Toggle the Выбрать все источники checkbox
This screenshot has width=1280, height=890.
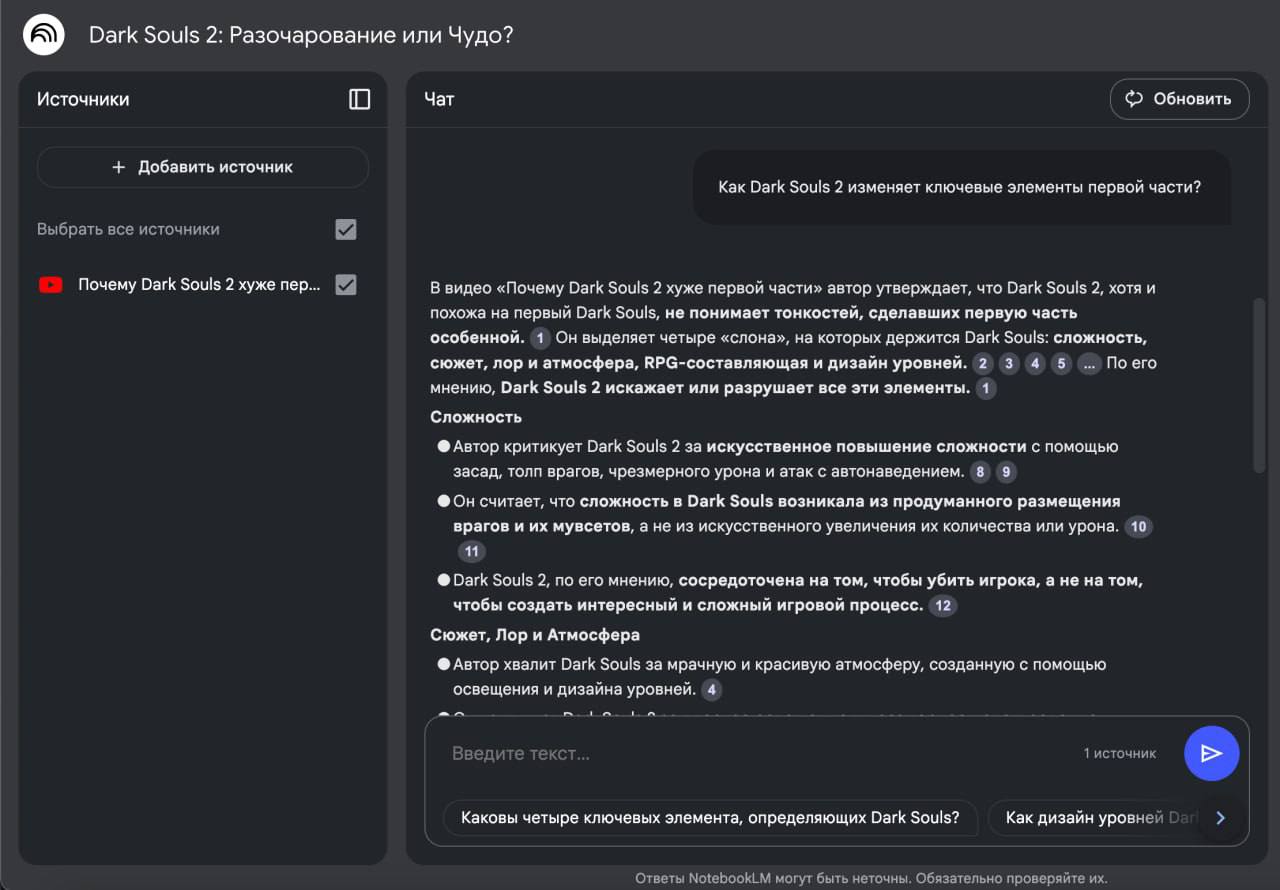click(x=346, y=229)
